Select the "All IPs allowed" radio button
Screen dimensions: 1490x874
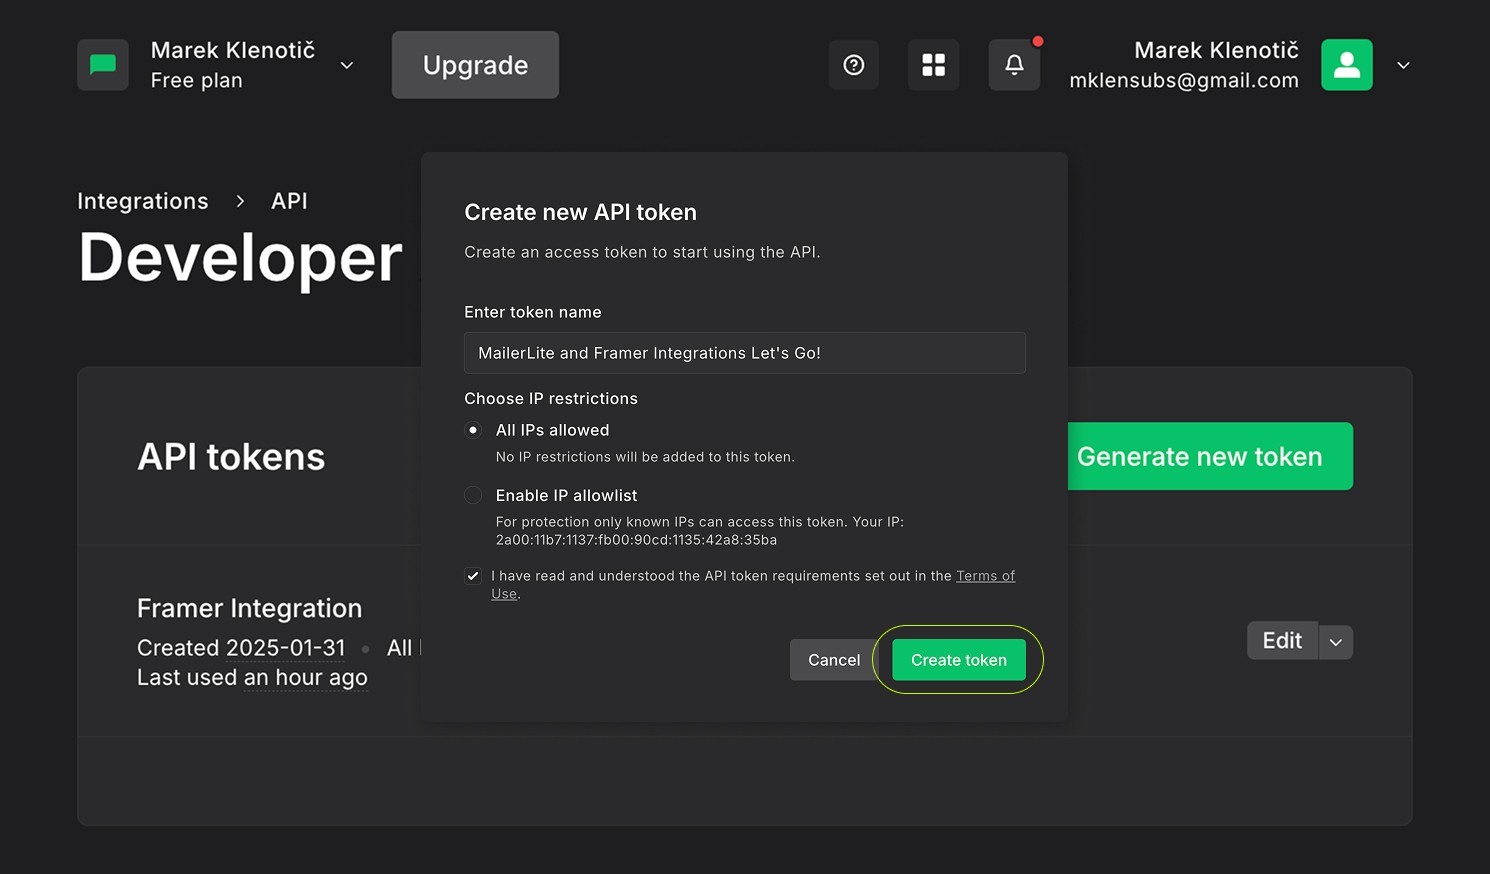[x=472, y=429]
